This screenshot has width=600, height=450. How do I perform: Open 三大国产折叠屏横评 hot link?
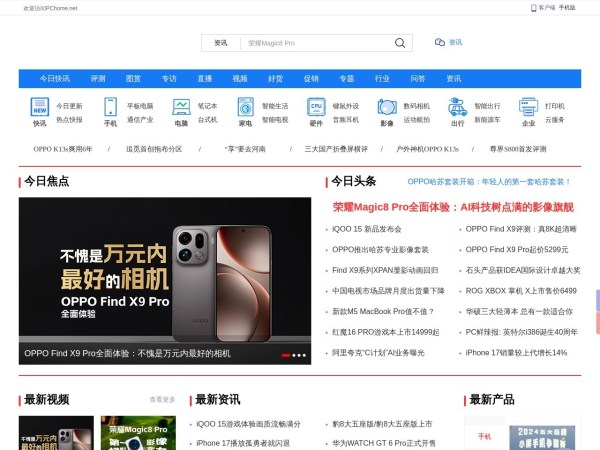click(x=336, y=149)
